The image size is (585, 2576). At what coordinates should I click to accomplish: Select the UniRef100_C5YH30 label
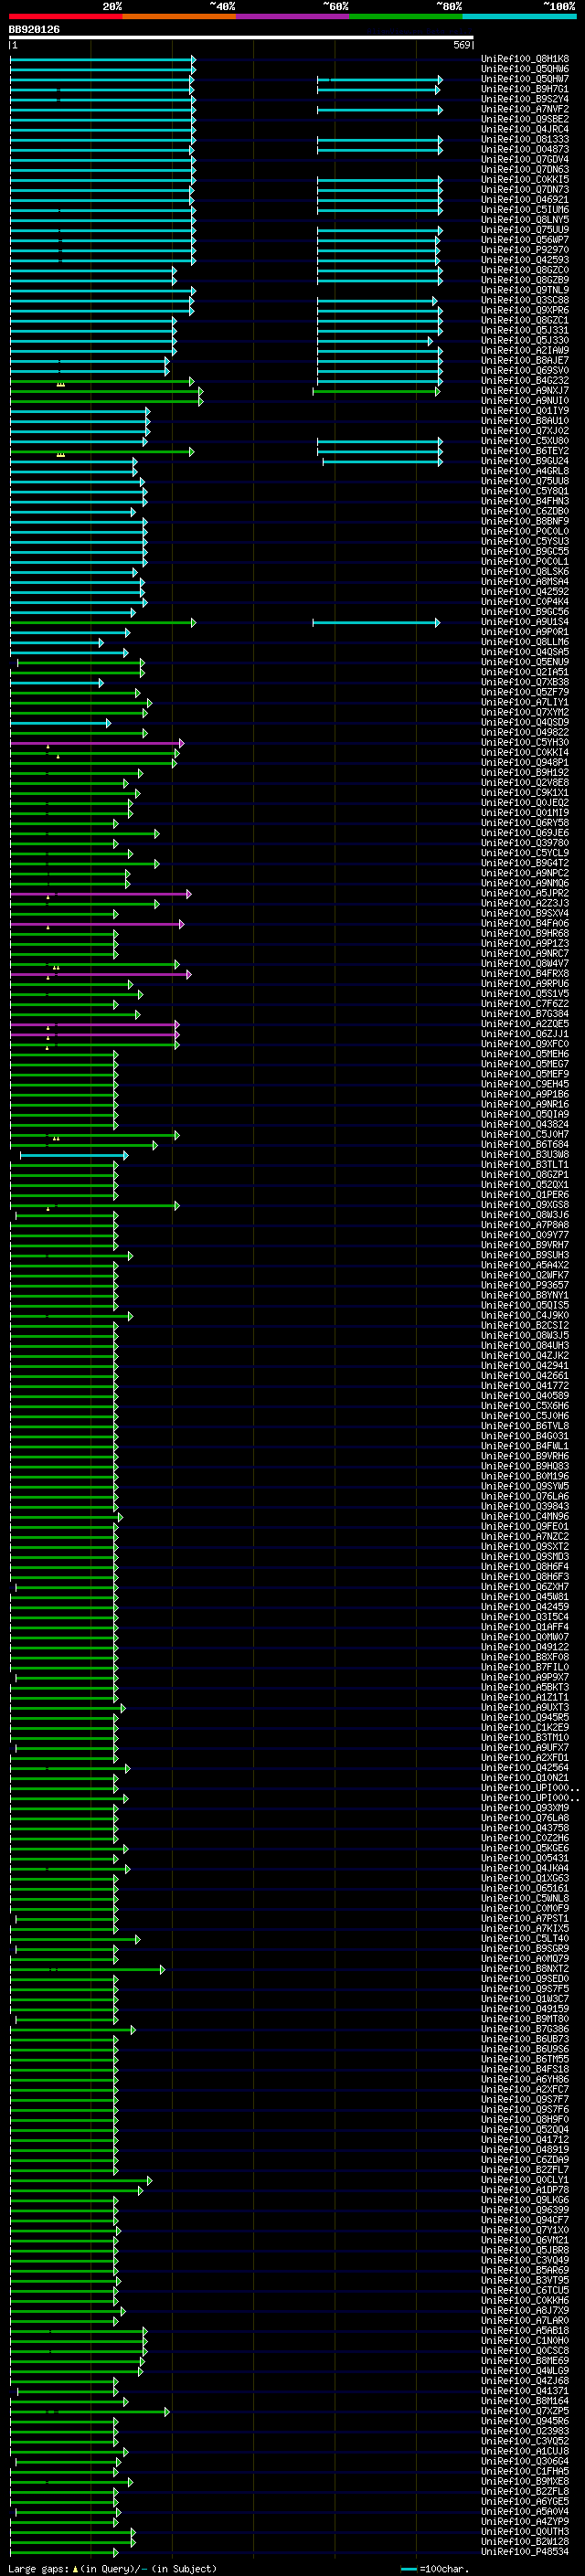(x=525, y=743)
